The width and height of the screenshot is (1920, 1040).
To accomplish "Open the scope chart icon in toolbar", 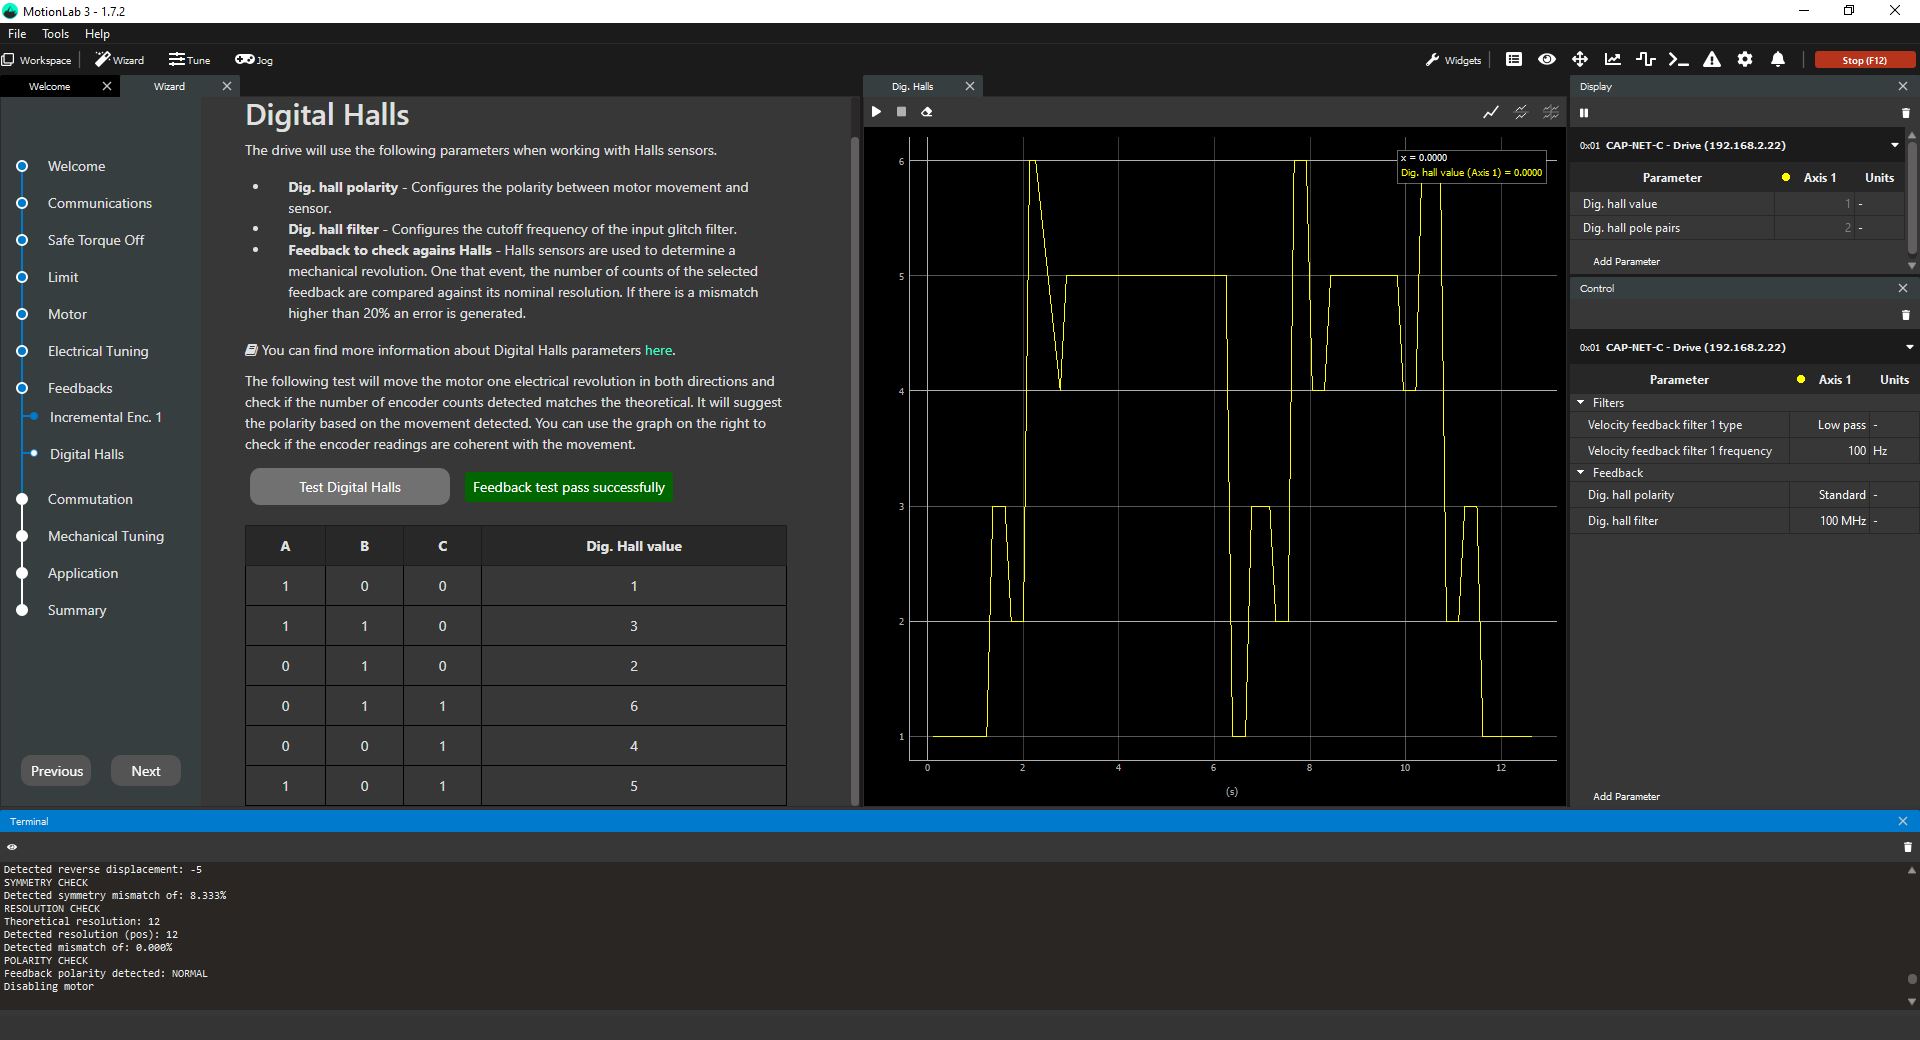I will 1612,60.
